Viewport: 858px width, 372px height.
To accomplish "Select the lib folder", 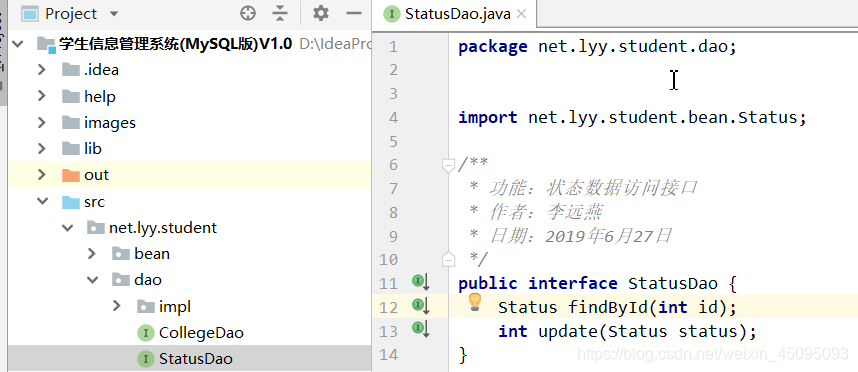I will click(x=82, y=149).
